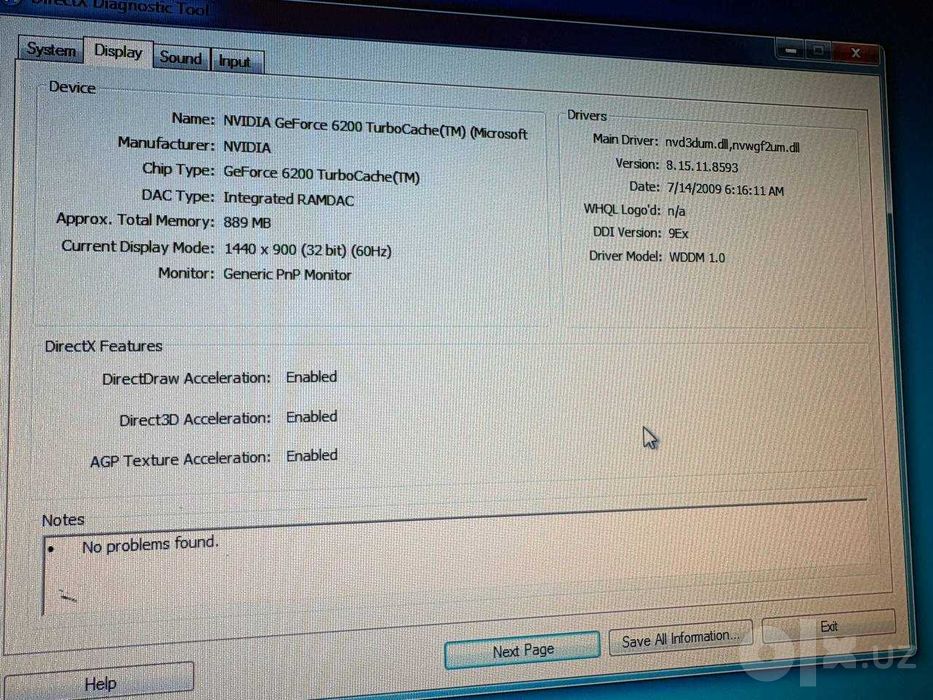Click the Manufacturer value NVIDIA
Screen dimensions: 933x700
pos(247,147)
